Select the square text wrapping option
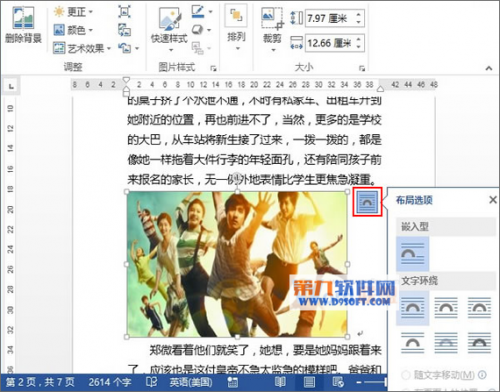The height and width of the screenshot is (392, 500). [412, 307]
